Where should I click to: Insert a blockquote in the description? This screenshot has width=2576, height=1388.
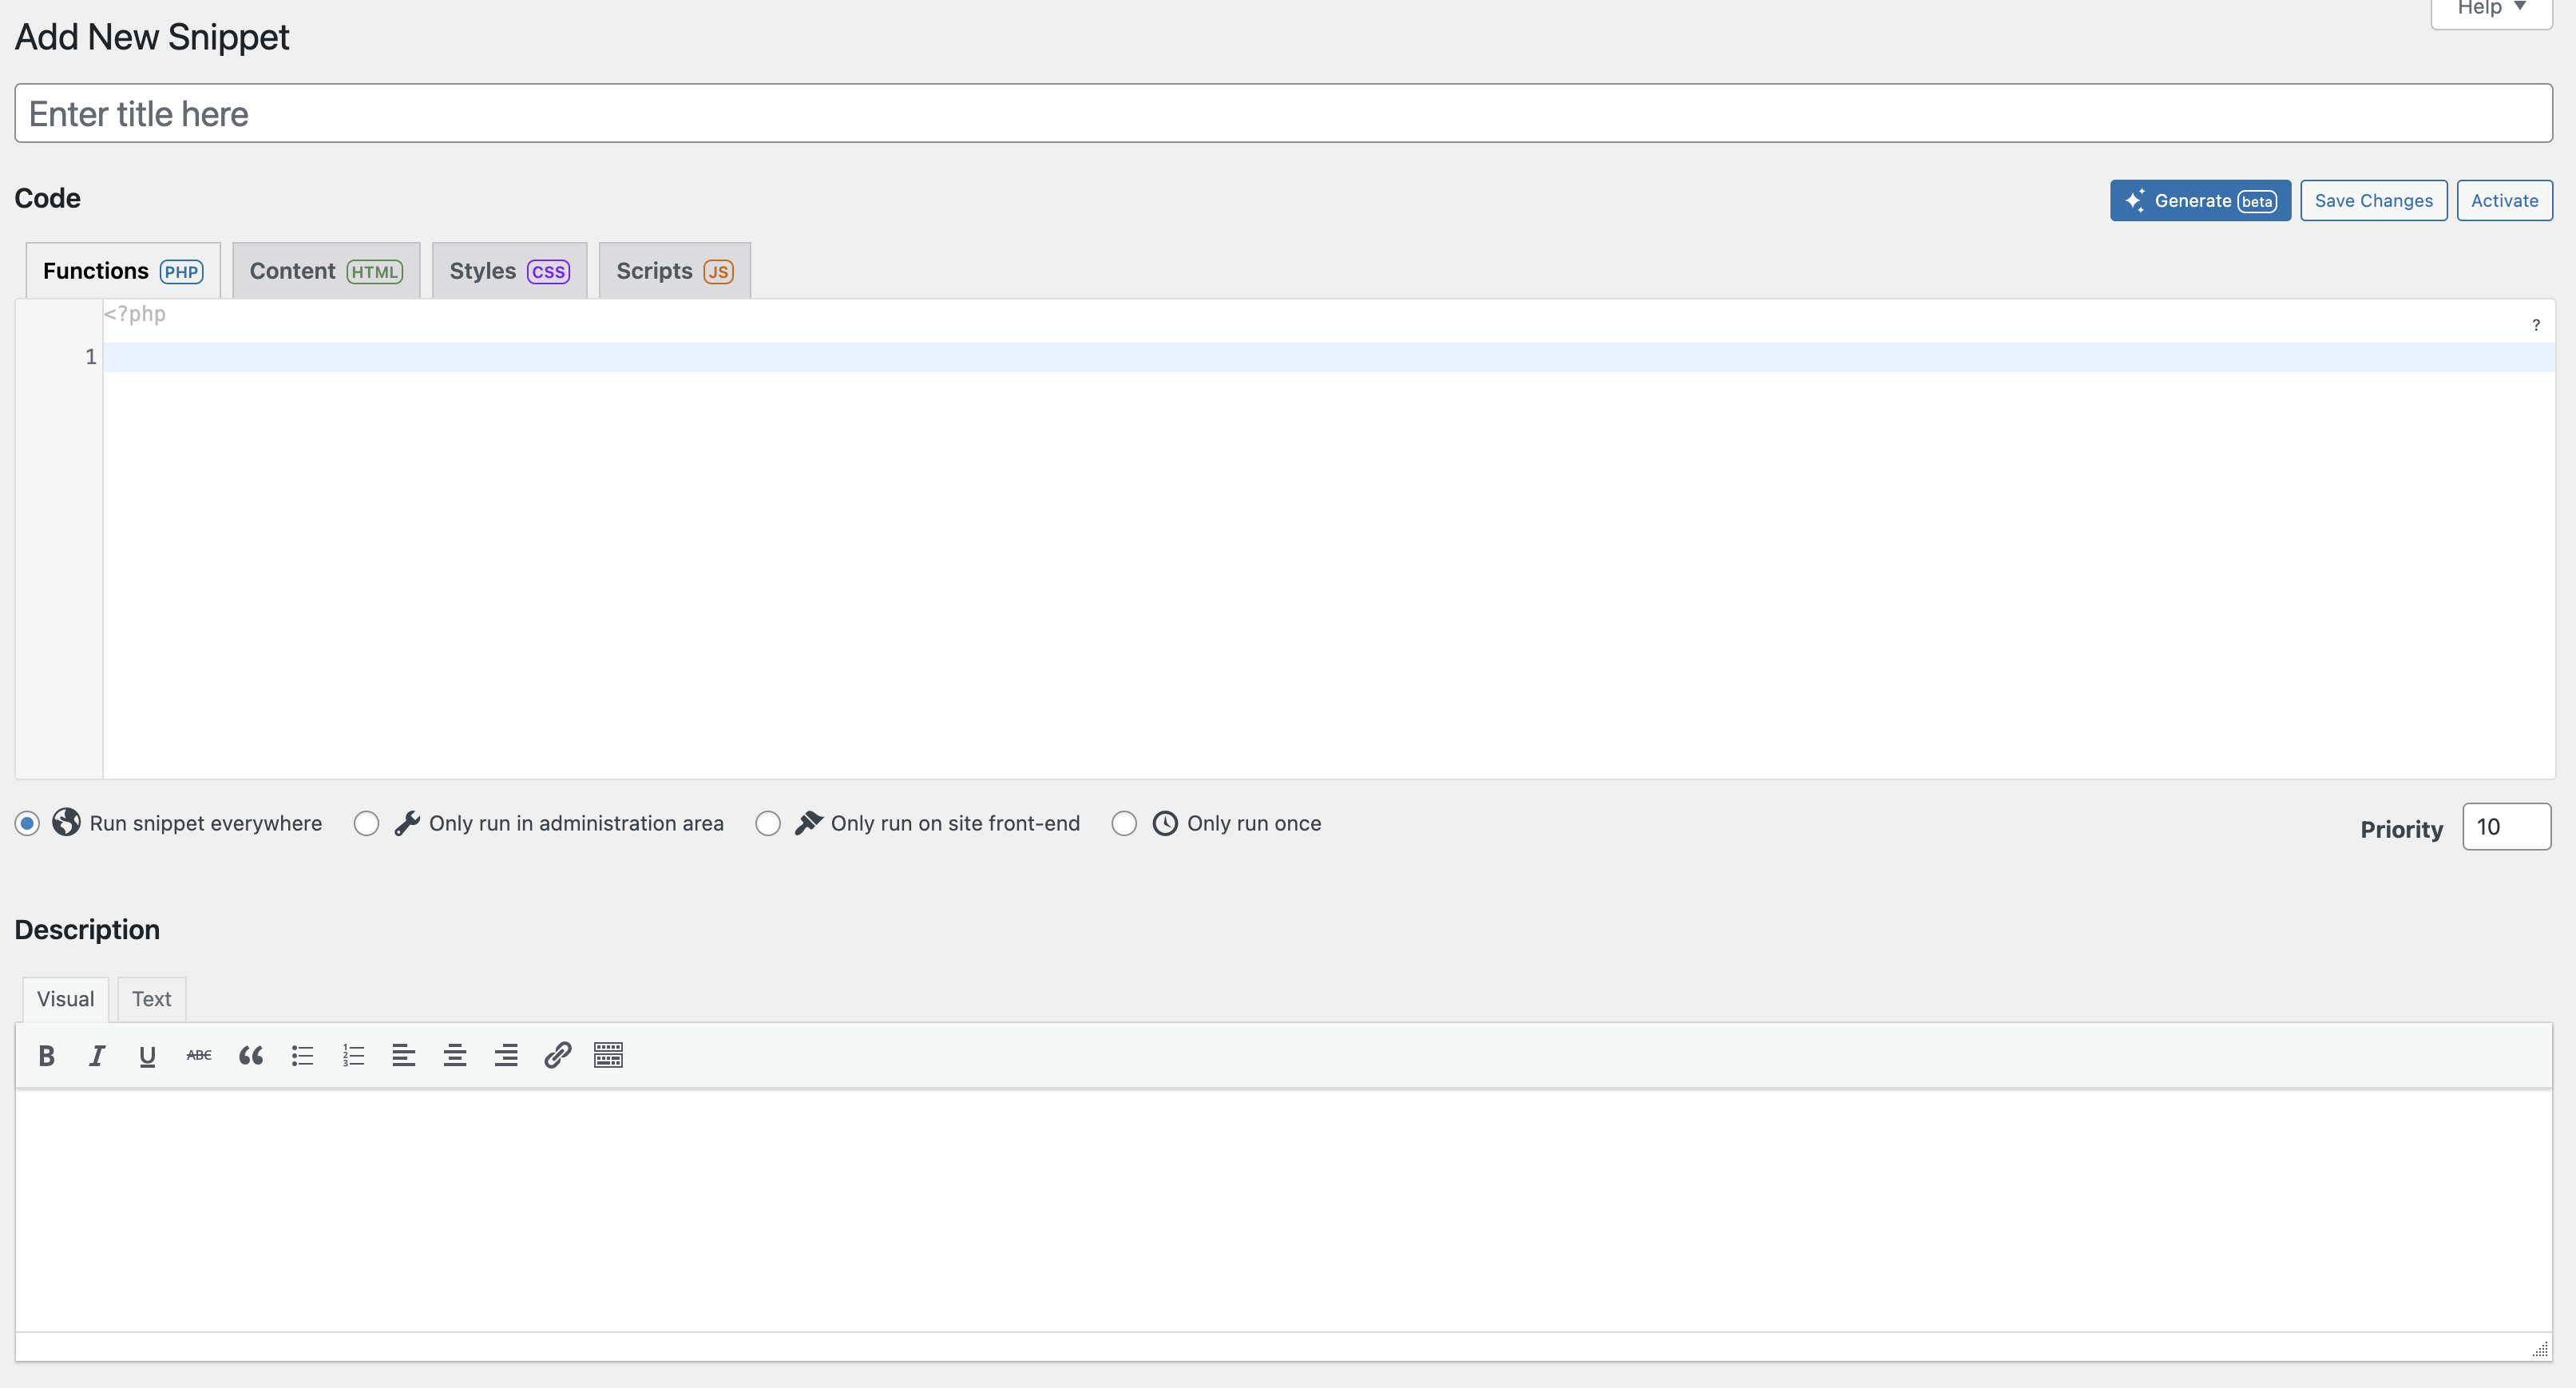tap(251, 1055)
